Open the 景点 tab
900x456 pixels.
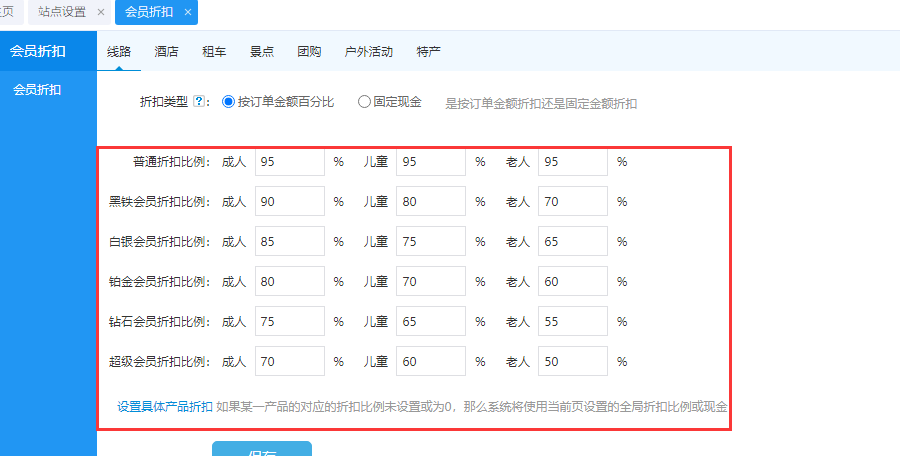262,51
